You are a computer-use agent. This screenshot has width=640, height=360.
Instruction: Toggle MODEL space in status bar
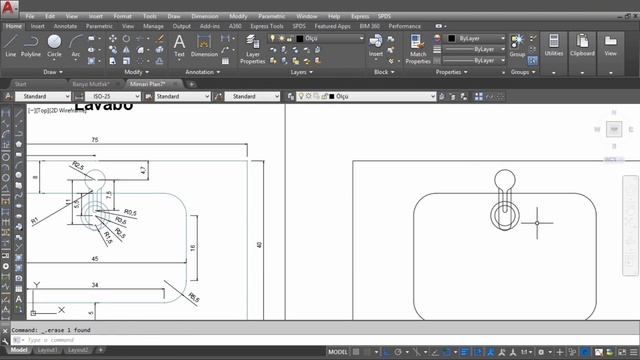point(338,352)
